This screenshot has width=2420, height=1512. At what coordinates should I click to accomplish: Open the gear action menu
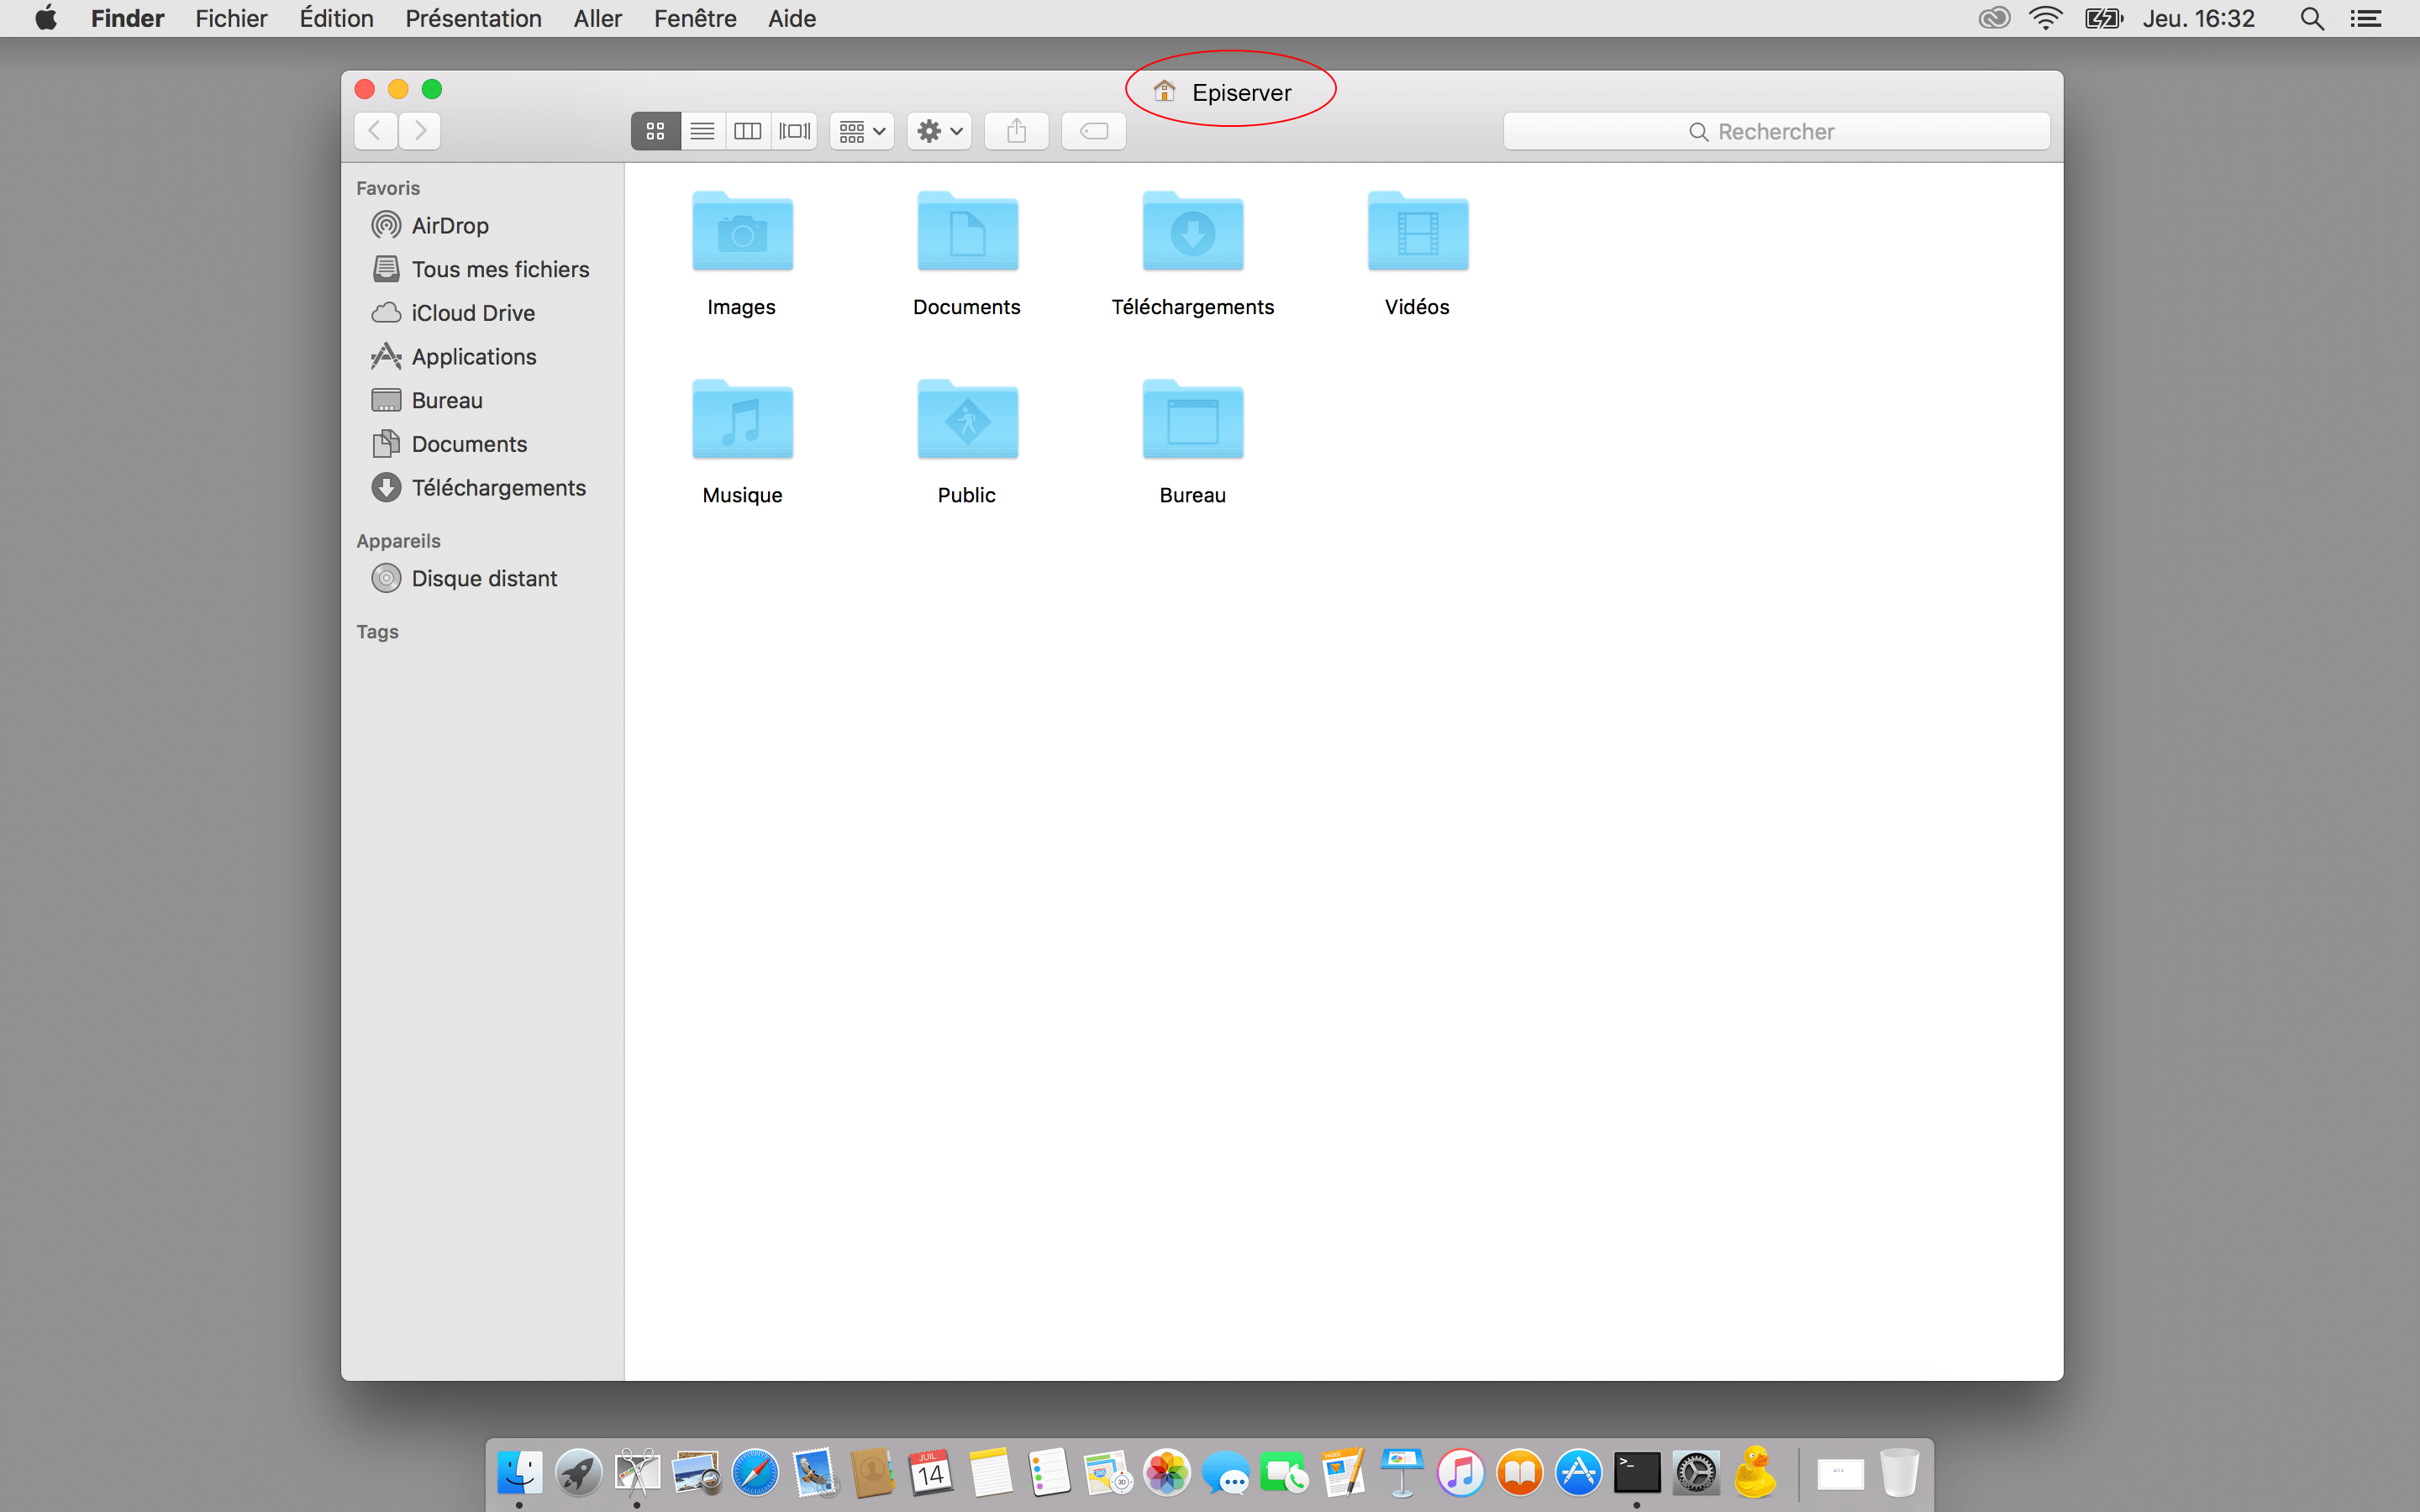(940, 131)
